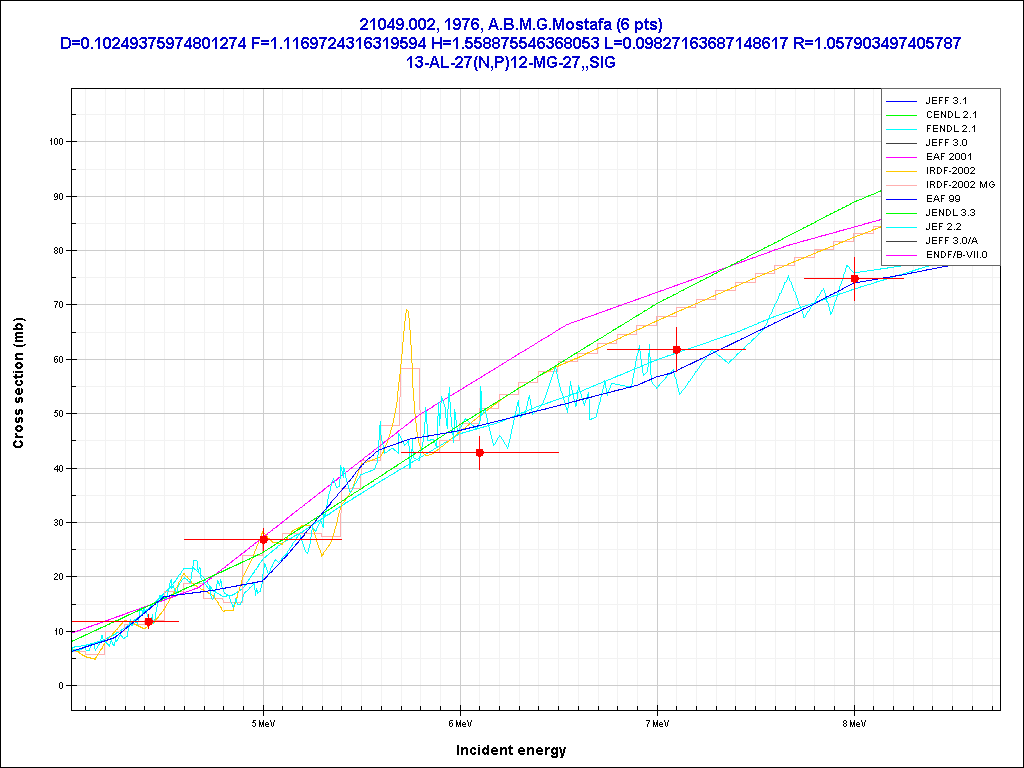Image resolution: width=1024 pixels, height=768 pixels.
Task: Click the lowest red data point near 4.4 MeV
Action: (x=149, y=621)
